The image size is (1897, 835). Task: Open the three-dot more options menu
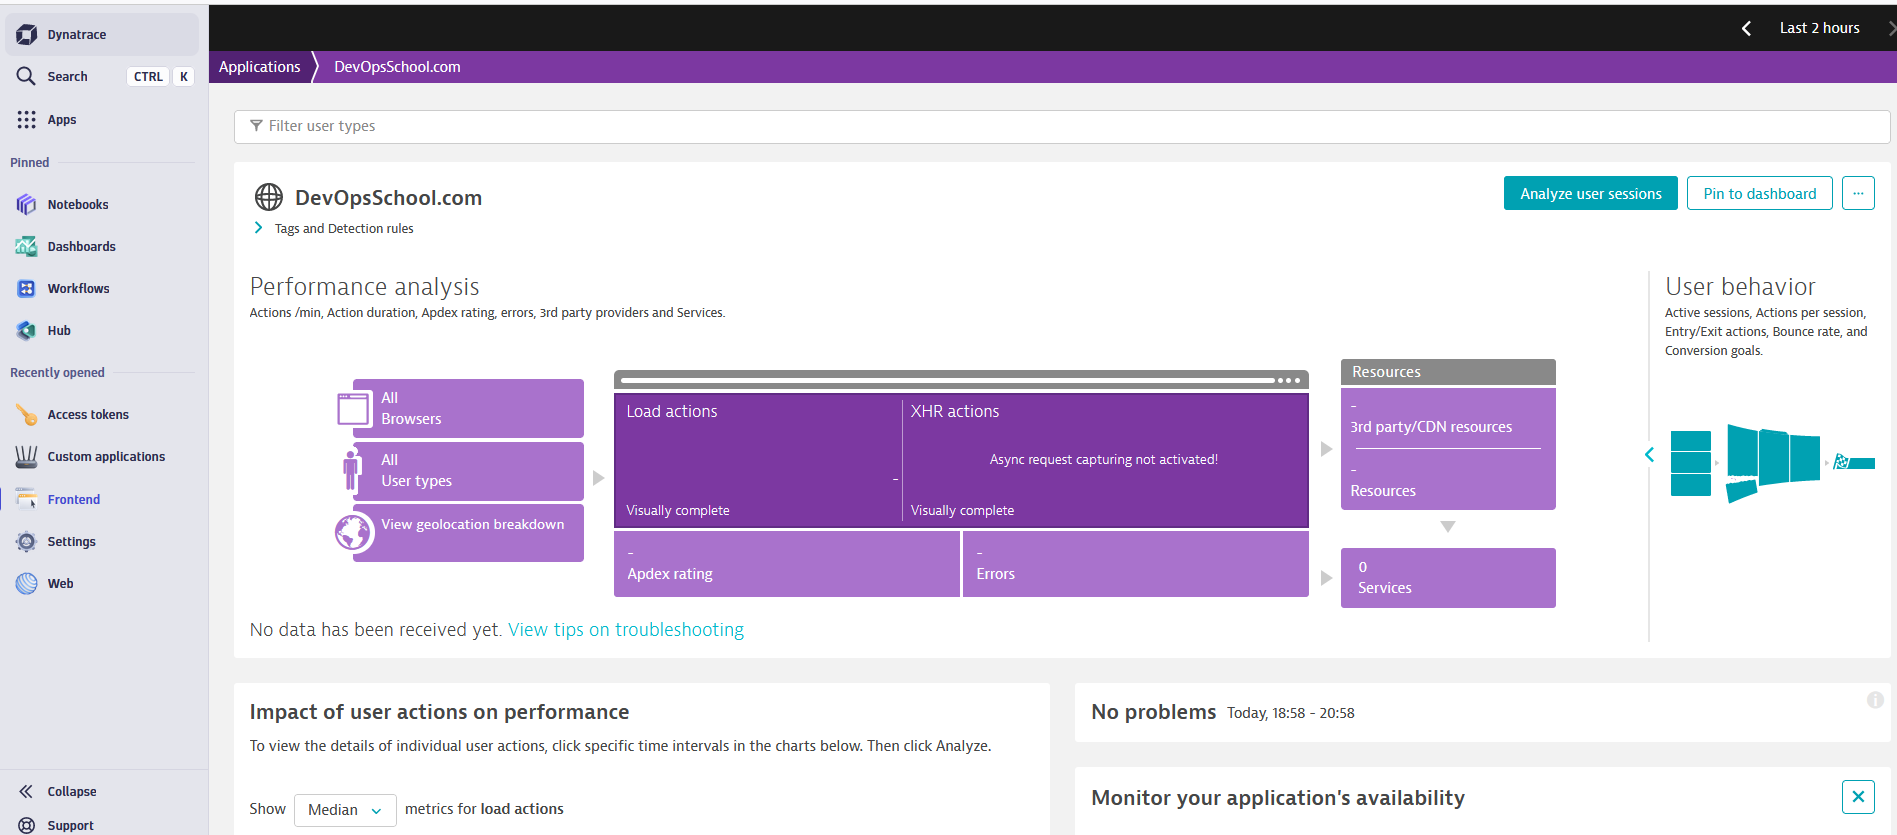point(1858,194)
